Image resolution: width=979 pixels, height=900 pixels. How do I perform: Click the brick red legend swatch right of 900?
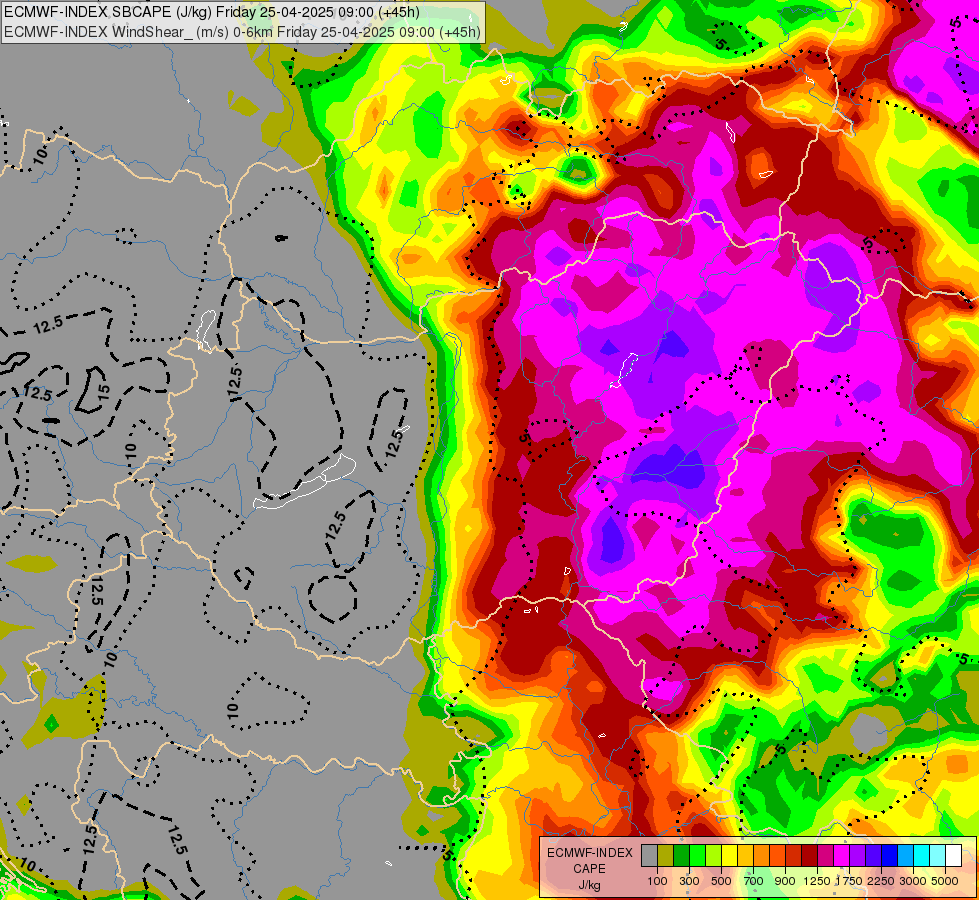tap(794, 856)
